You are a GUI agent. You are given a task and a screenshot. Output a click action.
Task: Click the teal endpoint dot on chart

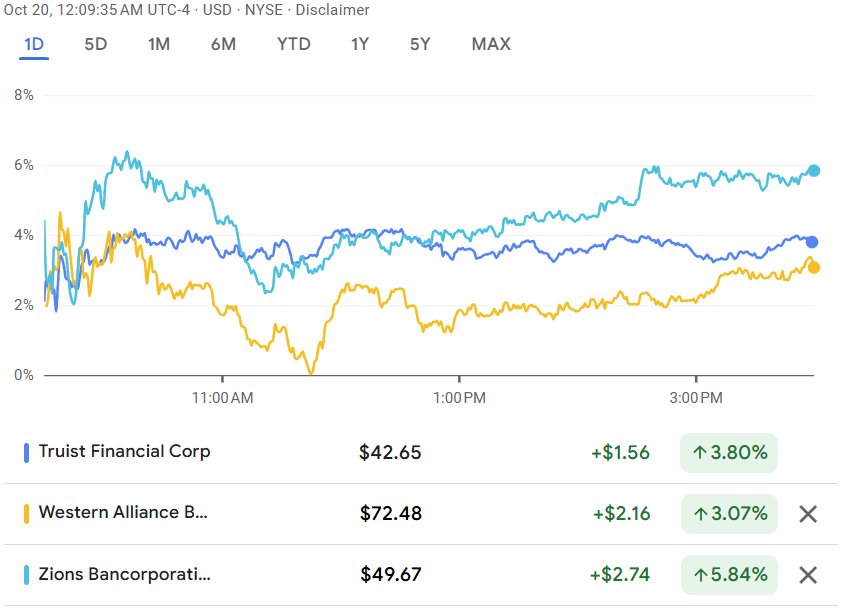(814, 171)
